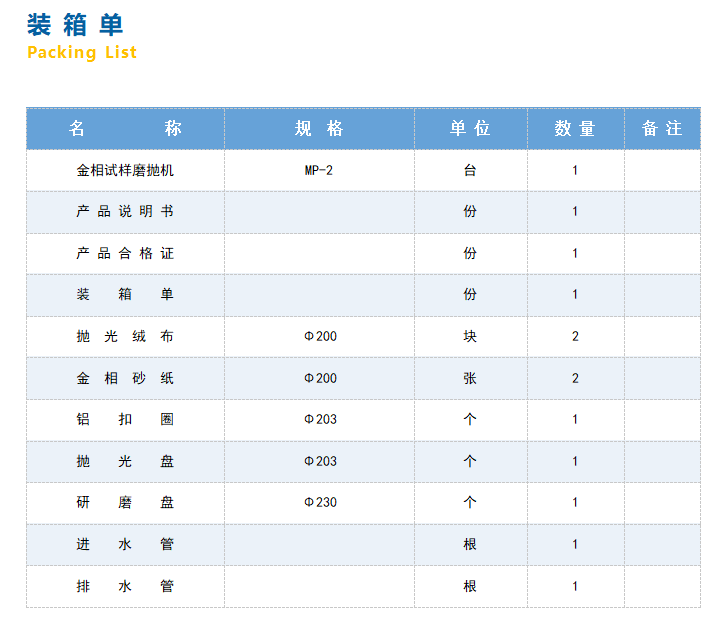This screenshot has width=725, height=623.
Task: Select the 规格 column header
Action: coord(319,129)
